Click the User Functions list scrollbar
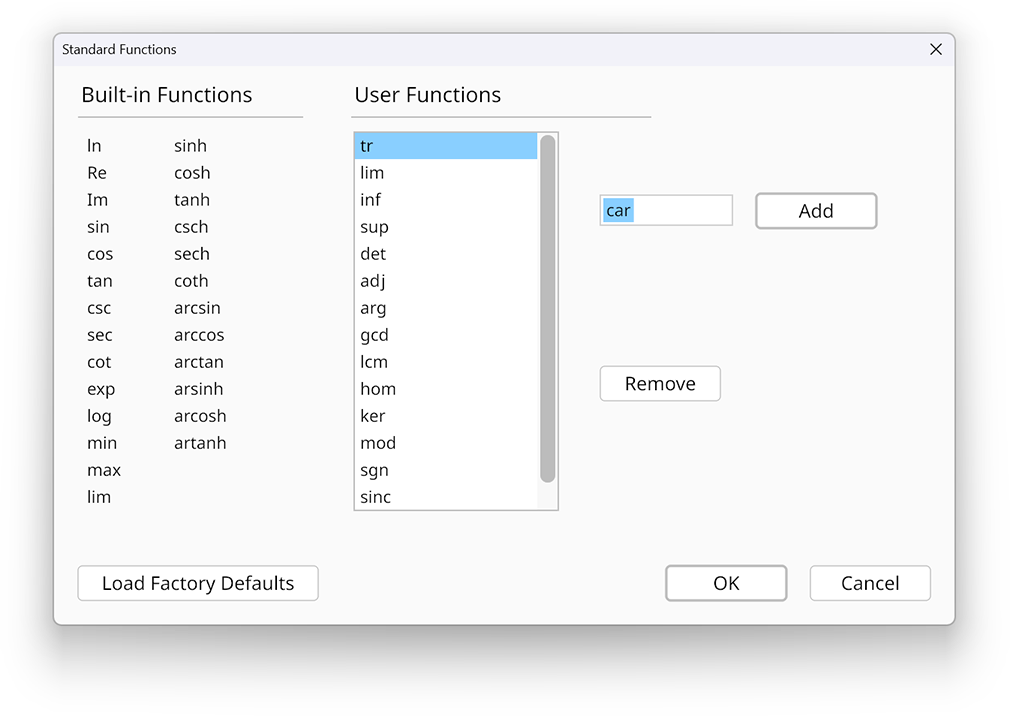1010x716 pixels. point(548,320)
